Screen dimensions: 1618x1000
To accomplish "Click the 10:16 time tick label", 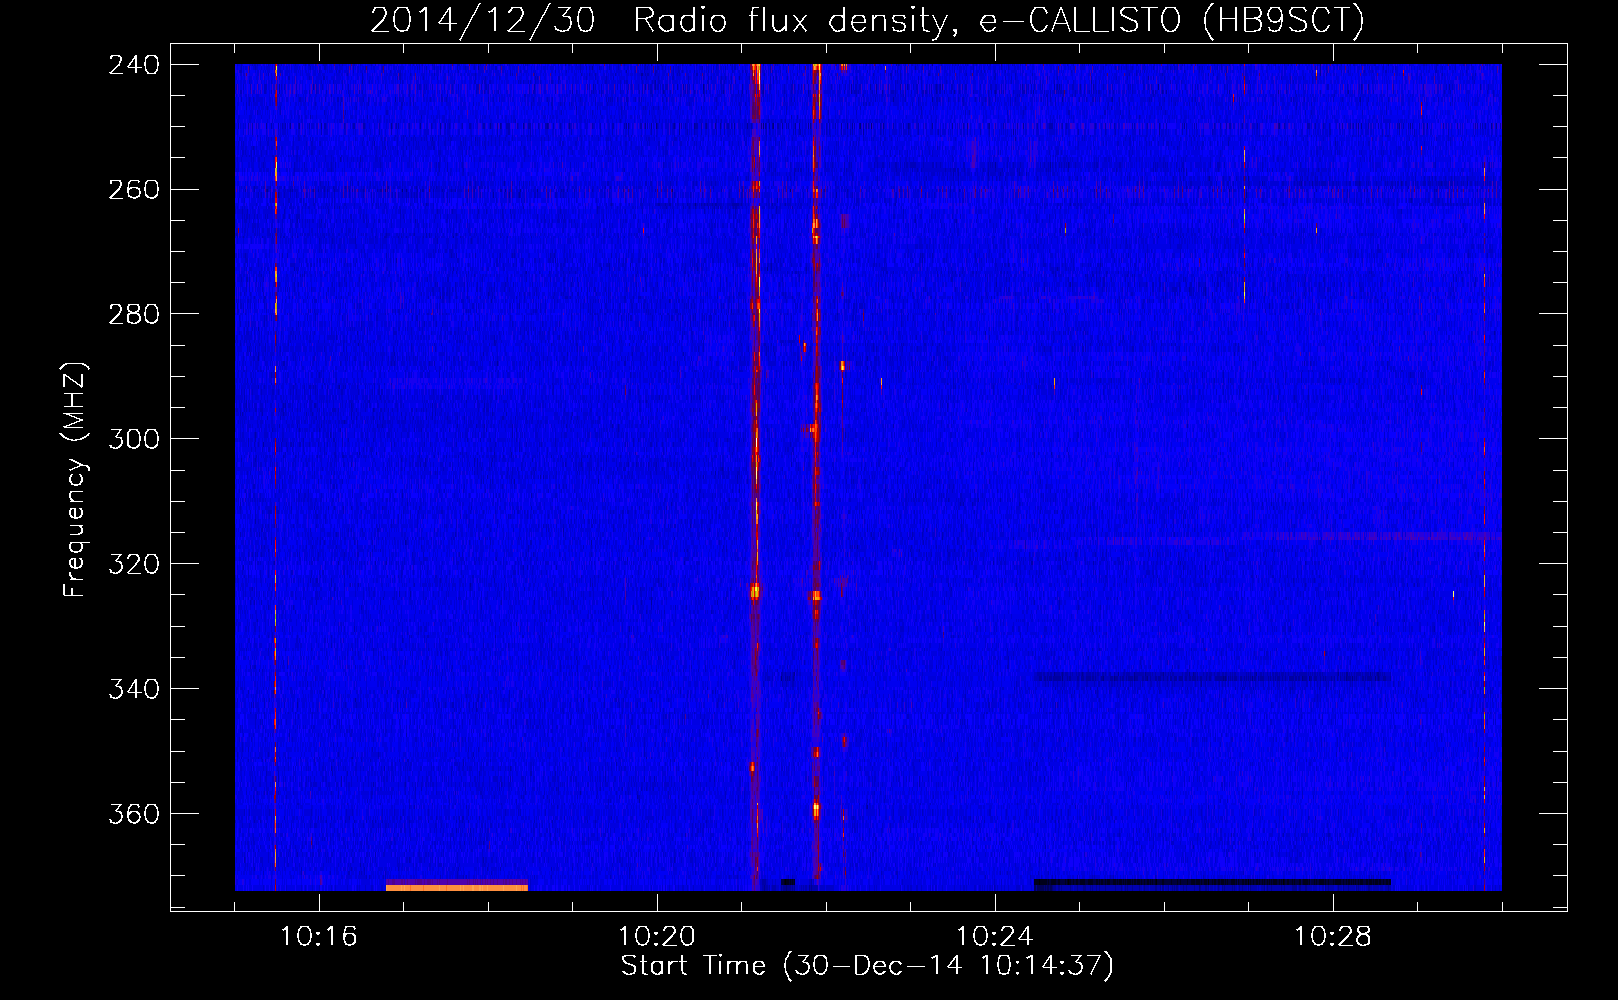I will 319,937.
